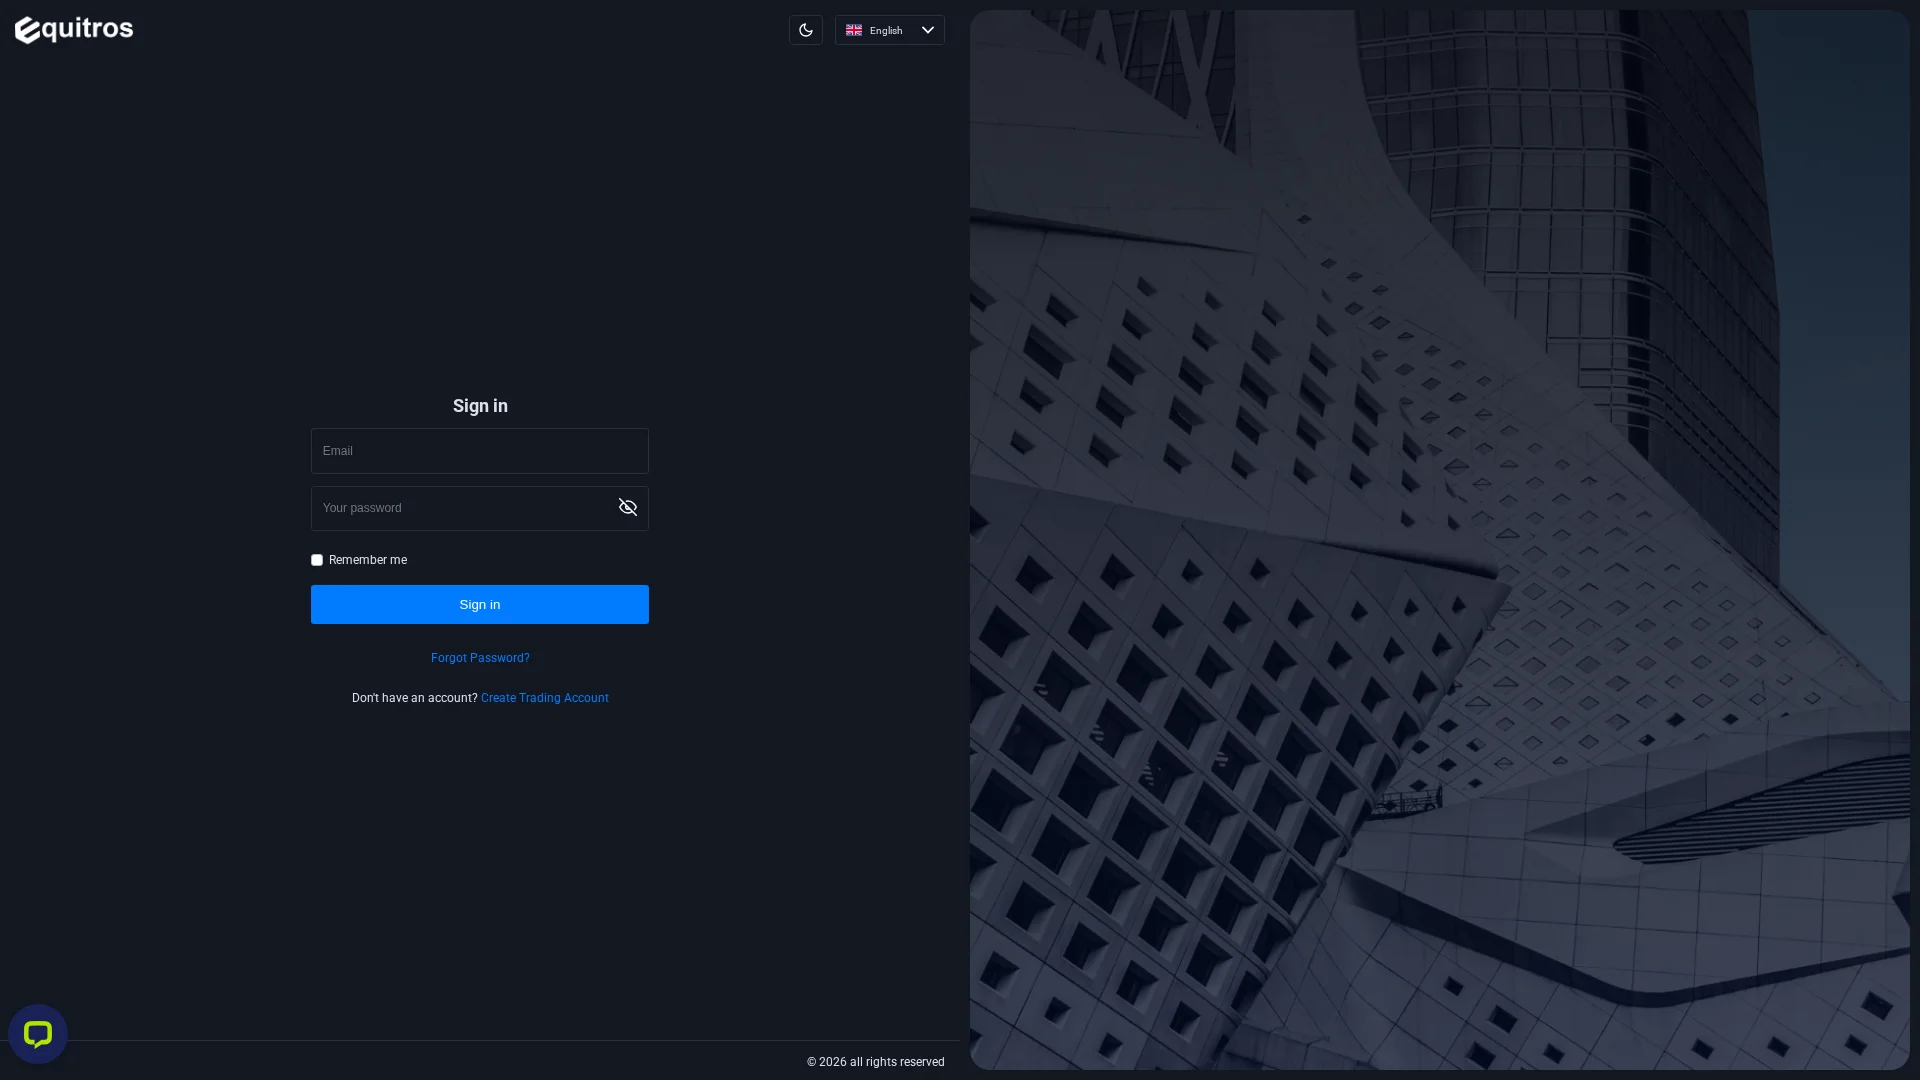Click the Don't have an account text
The image size is (1920, 1080).
[x=415, y=698]
